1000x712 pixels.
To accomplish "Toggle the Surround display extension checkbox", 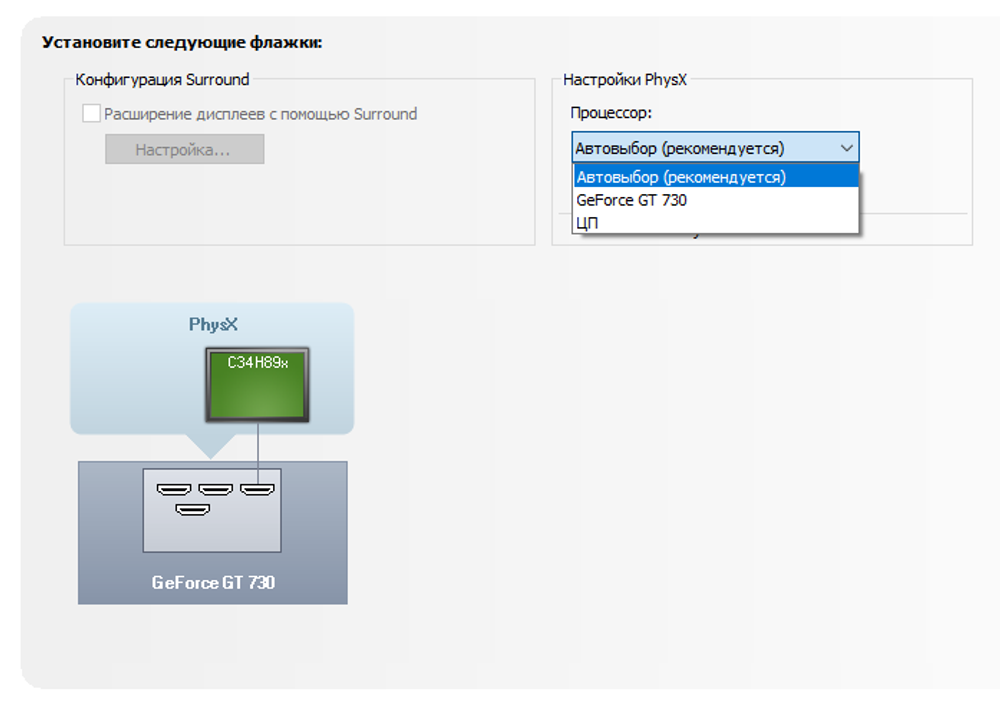I will 91,114.
